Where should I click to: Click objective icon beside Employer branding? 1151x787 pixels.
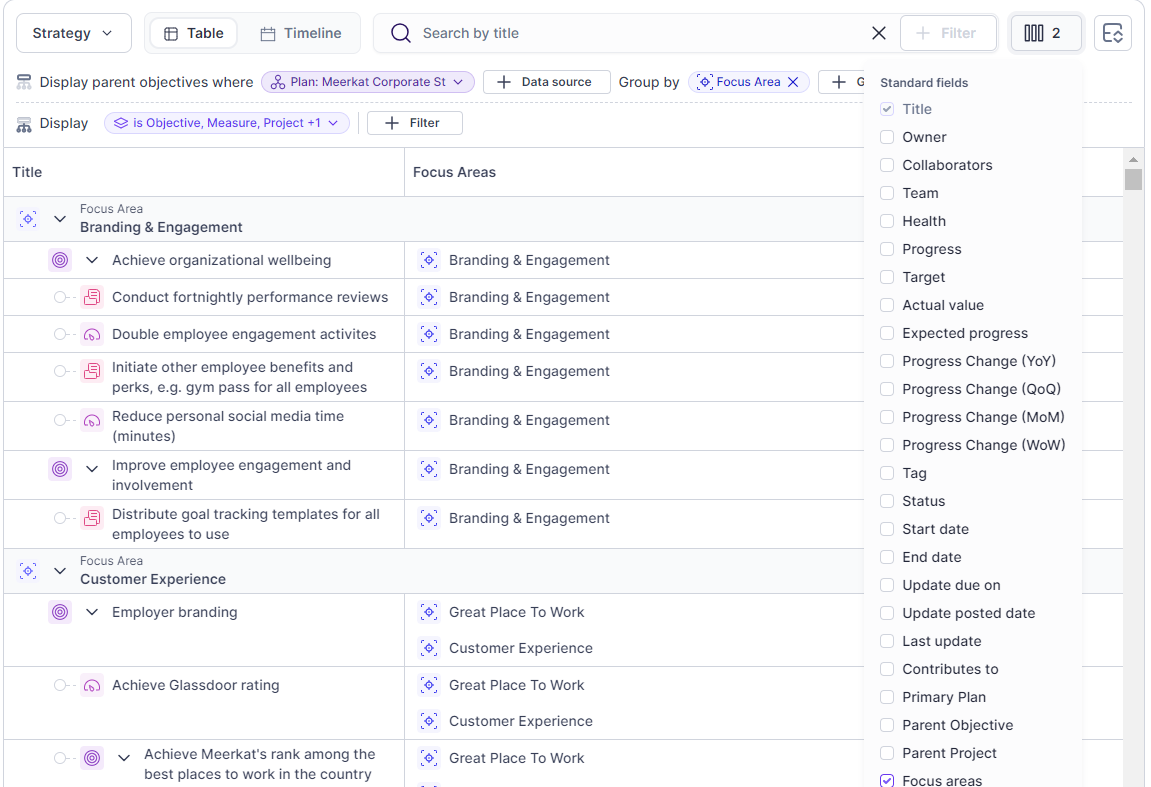tap(60, 612)
